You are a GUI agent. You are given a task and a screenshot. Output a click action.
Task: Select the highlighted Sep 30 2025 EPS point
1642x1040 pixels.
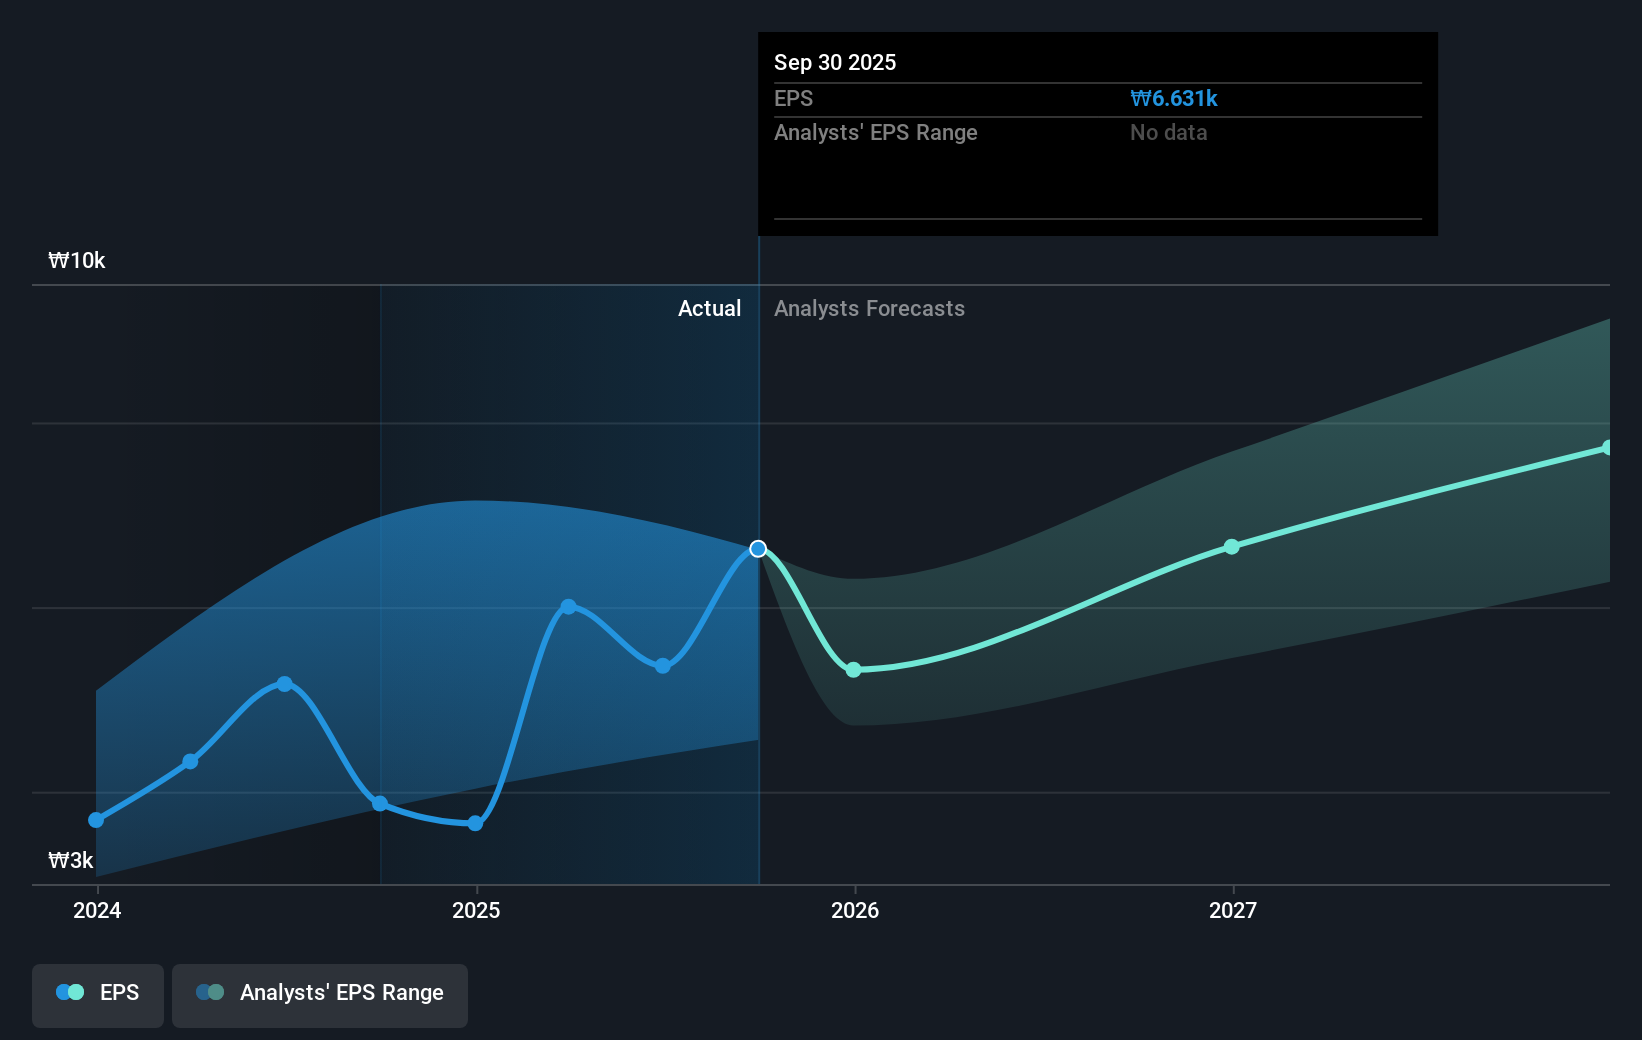pos(758,549)
